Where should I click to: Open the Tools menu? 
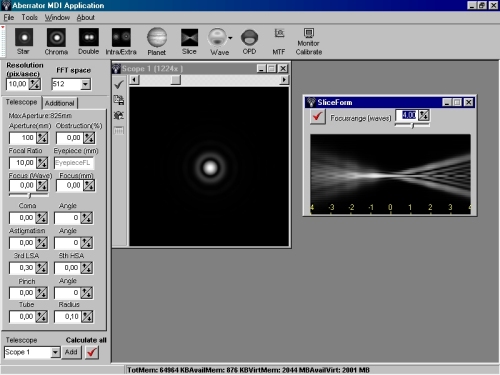(x=29, y=17)
